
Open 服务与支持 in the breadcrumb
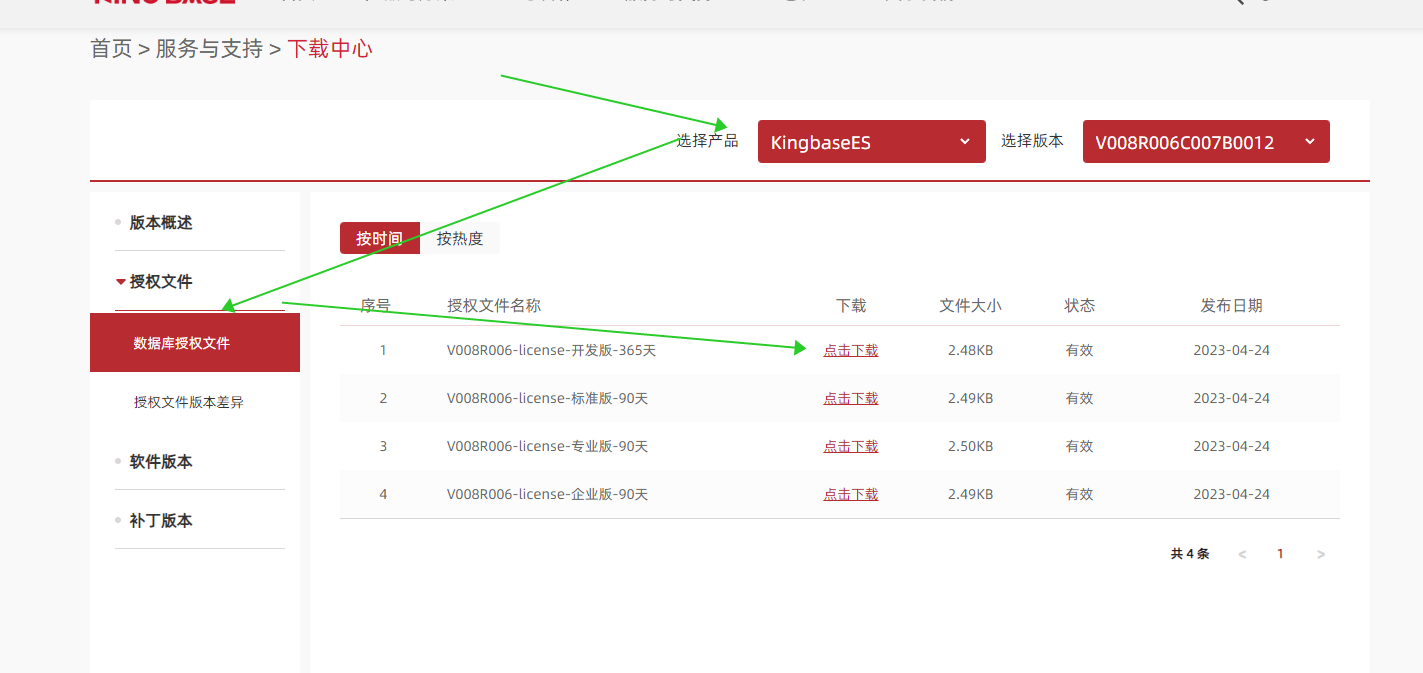[x=209, y=48]
